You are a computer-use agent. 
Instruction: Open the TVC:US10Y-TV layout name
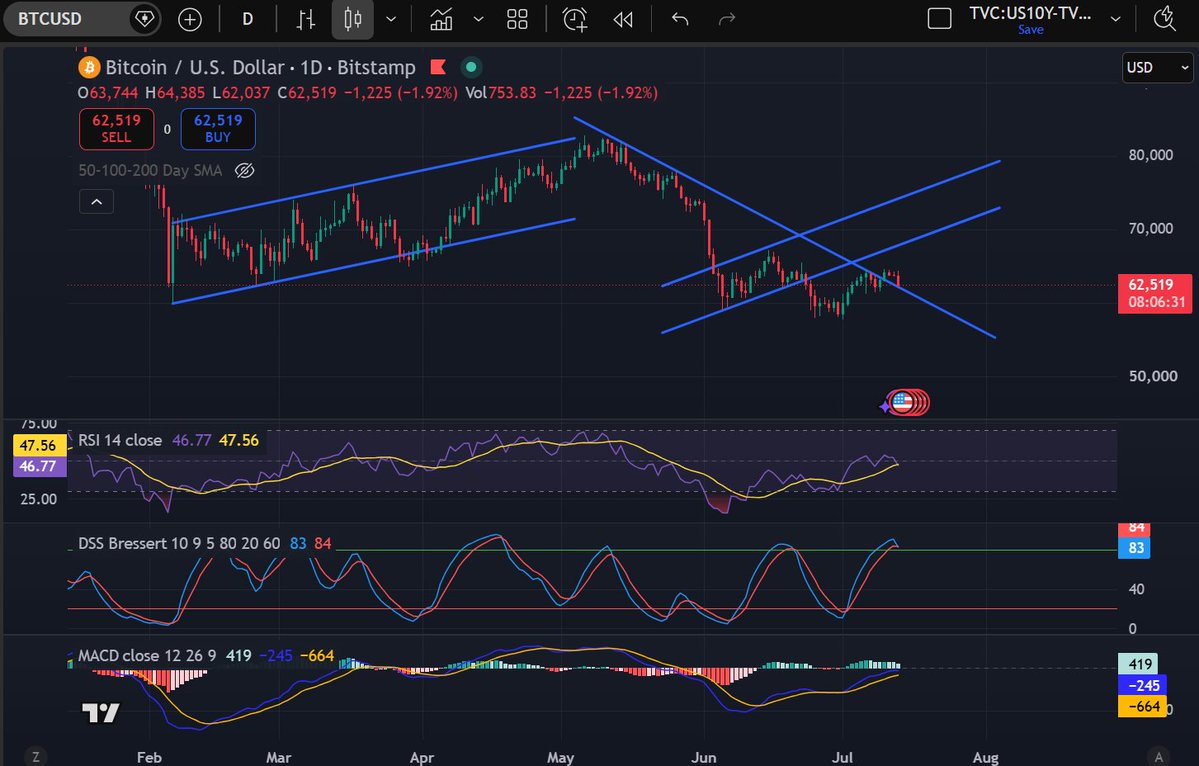(1029, 13)
